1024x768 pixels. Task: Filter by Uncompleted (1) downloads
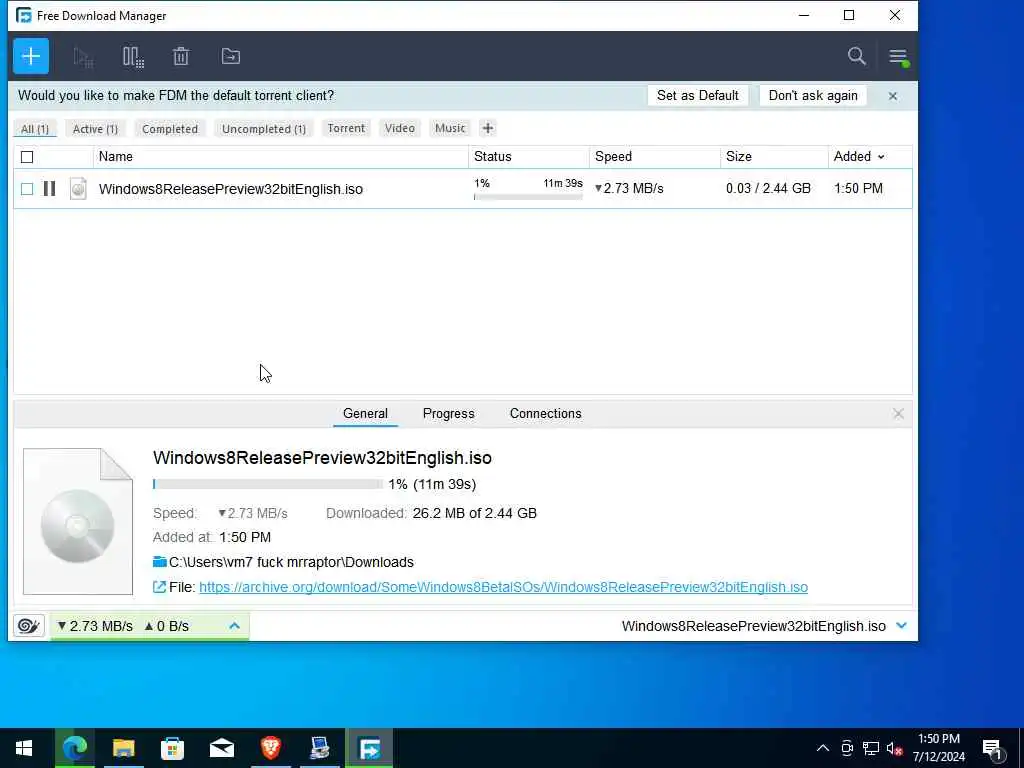(264, 129)
